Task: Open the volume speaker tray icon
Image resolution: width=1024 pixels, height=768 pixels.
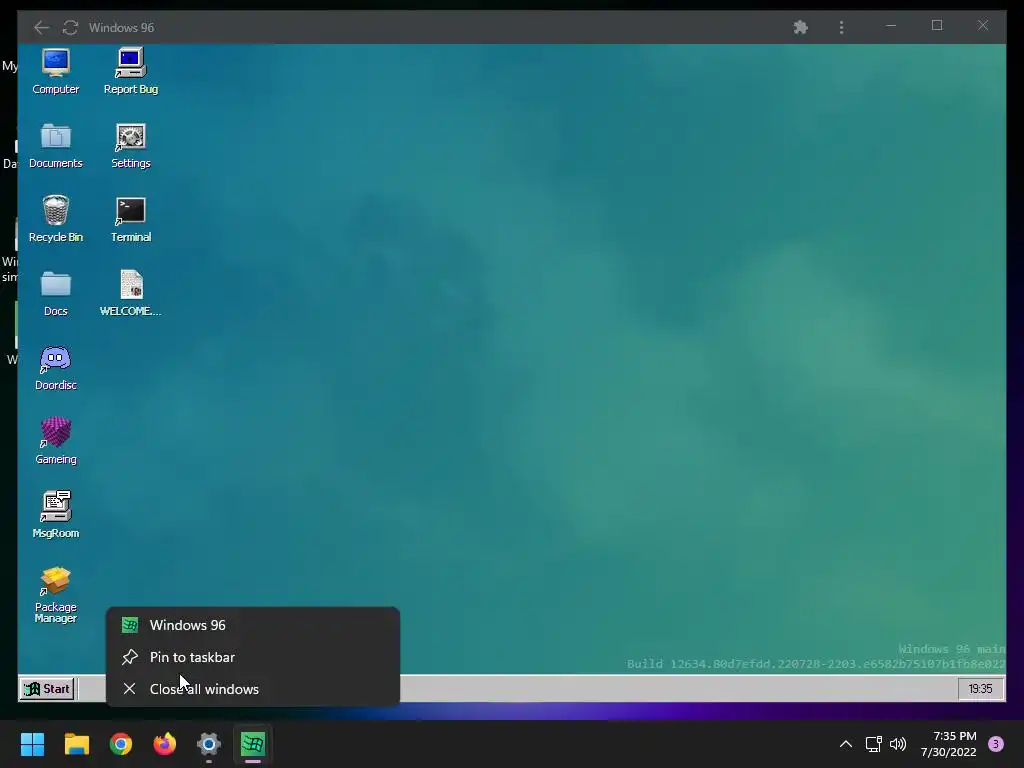Action: click(898, 744)
